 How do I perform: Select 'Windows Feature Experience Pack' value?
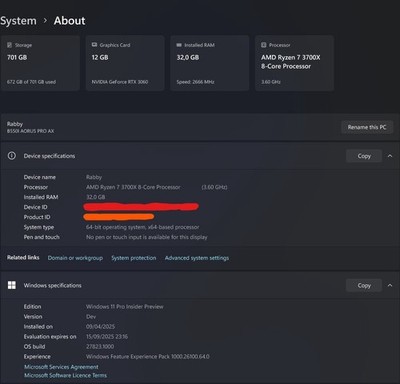pos(148,357)
